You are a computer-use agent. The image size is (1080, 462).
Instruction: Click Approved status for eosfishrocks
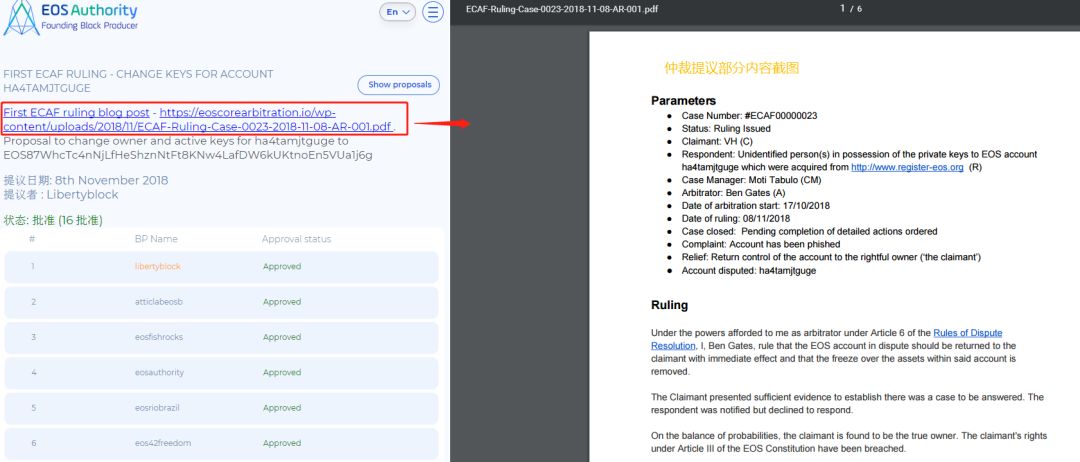pos(282,337)
